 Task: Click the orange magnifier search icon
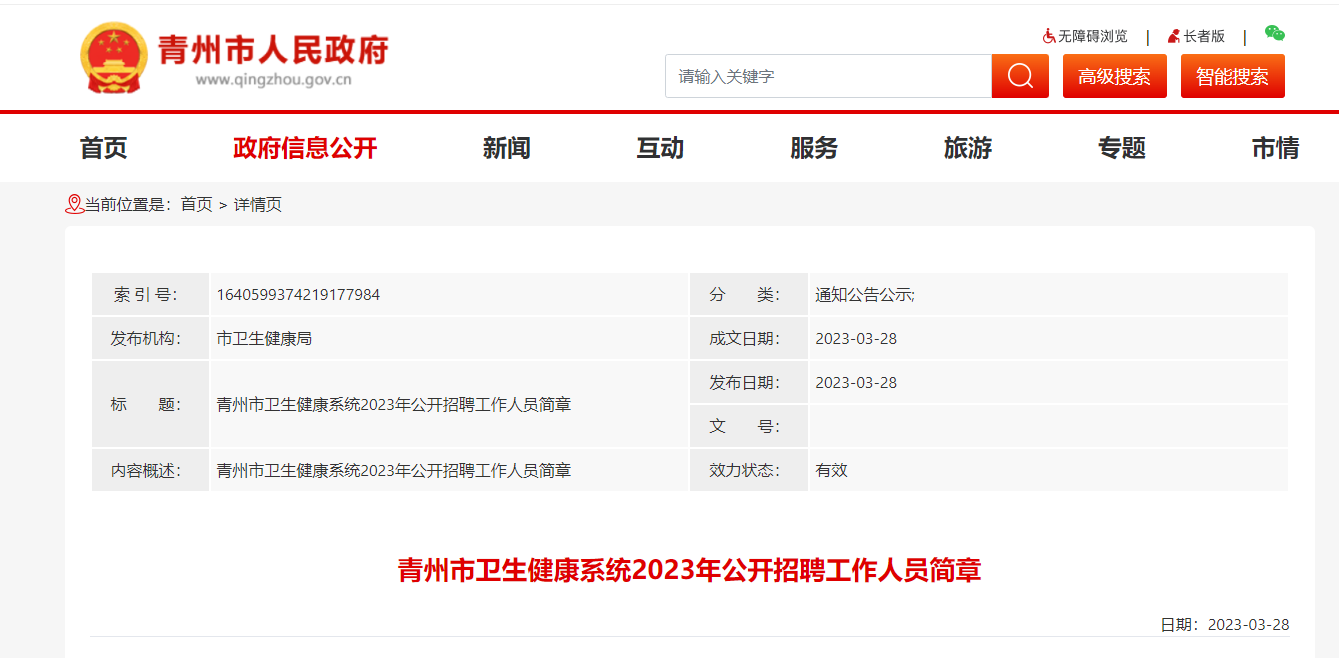(x=1020, y=76)
